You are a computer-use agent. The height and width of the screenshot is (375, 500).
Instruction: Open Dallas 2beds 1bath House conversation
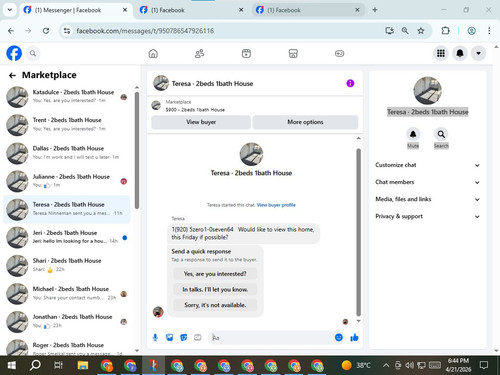(67, 153)
